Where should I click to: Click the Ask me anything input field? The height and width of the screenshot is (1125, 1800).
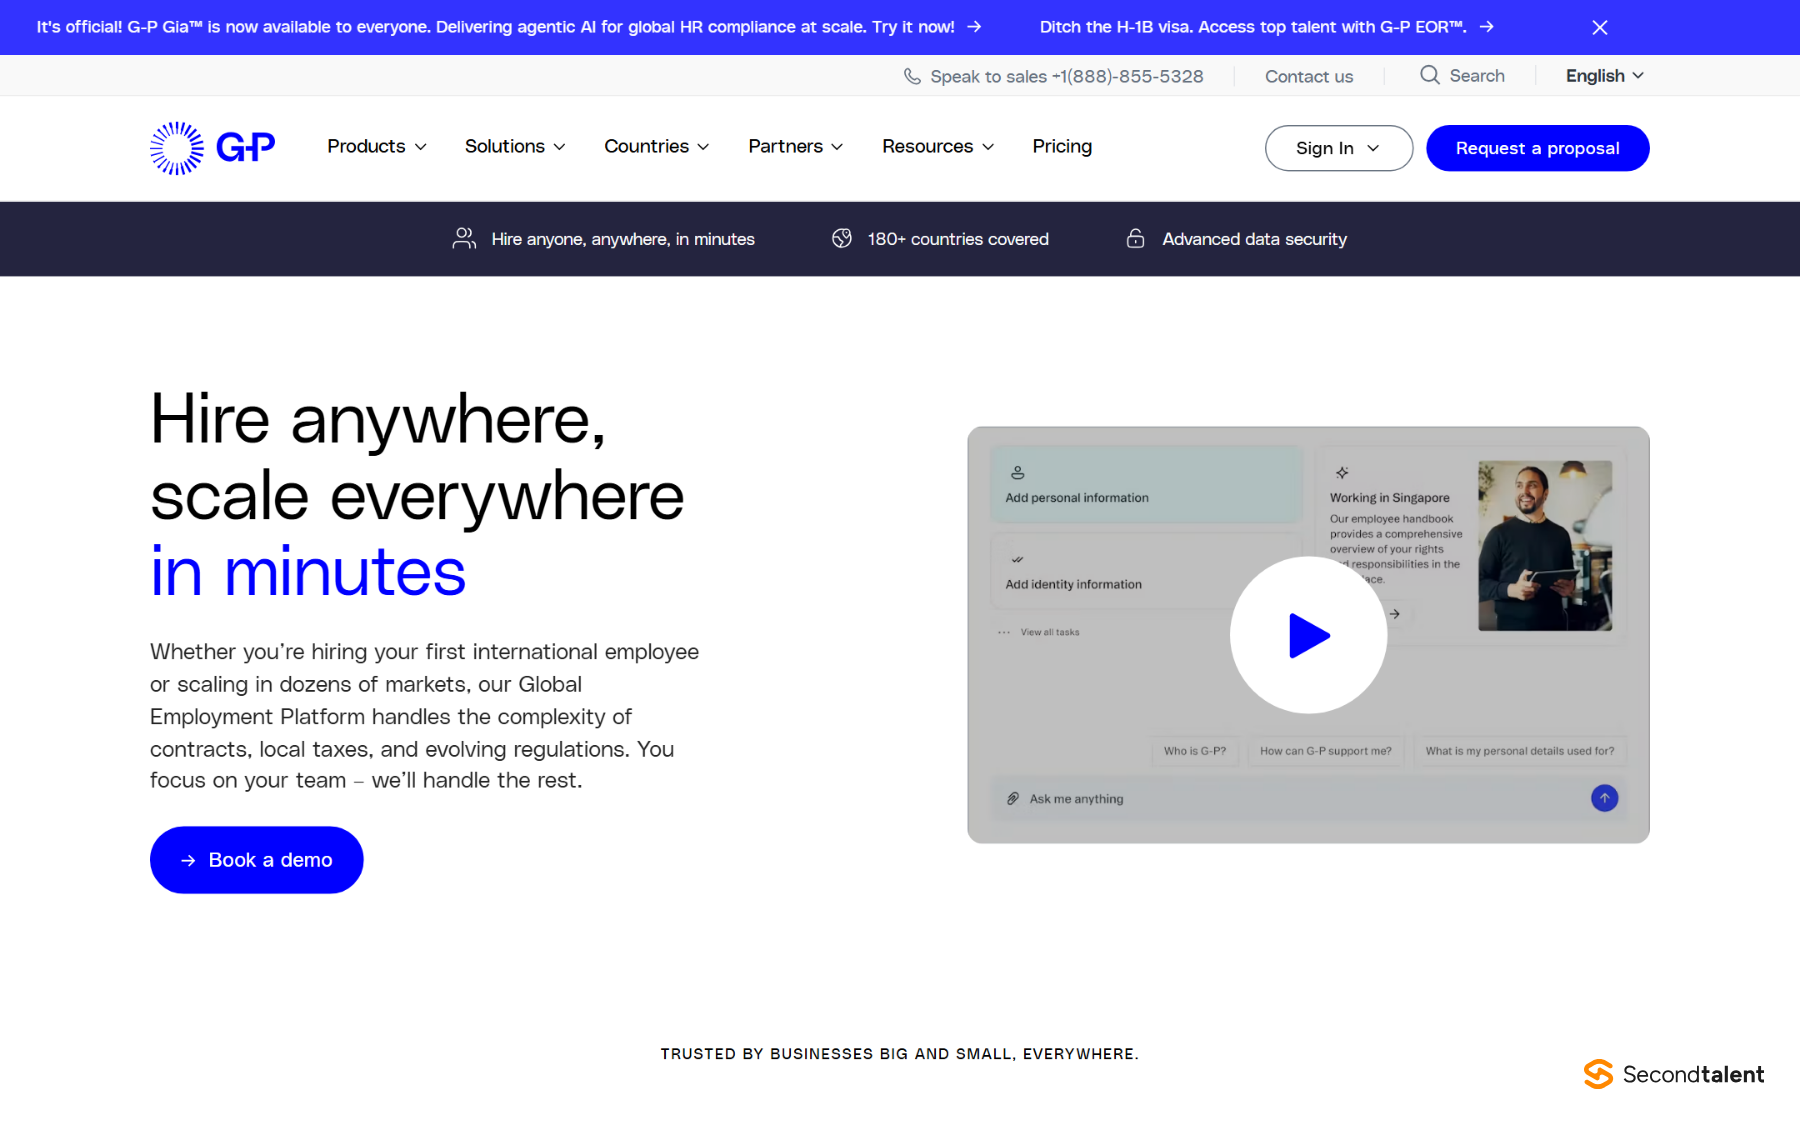(1308, 798)
